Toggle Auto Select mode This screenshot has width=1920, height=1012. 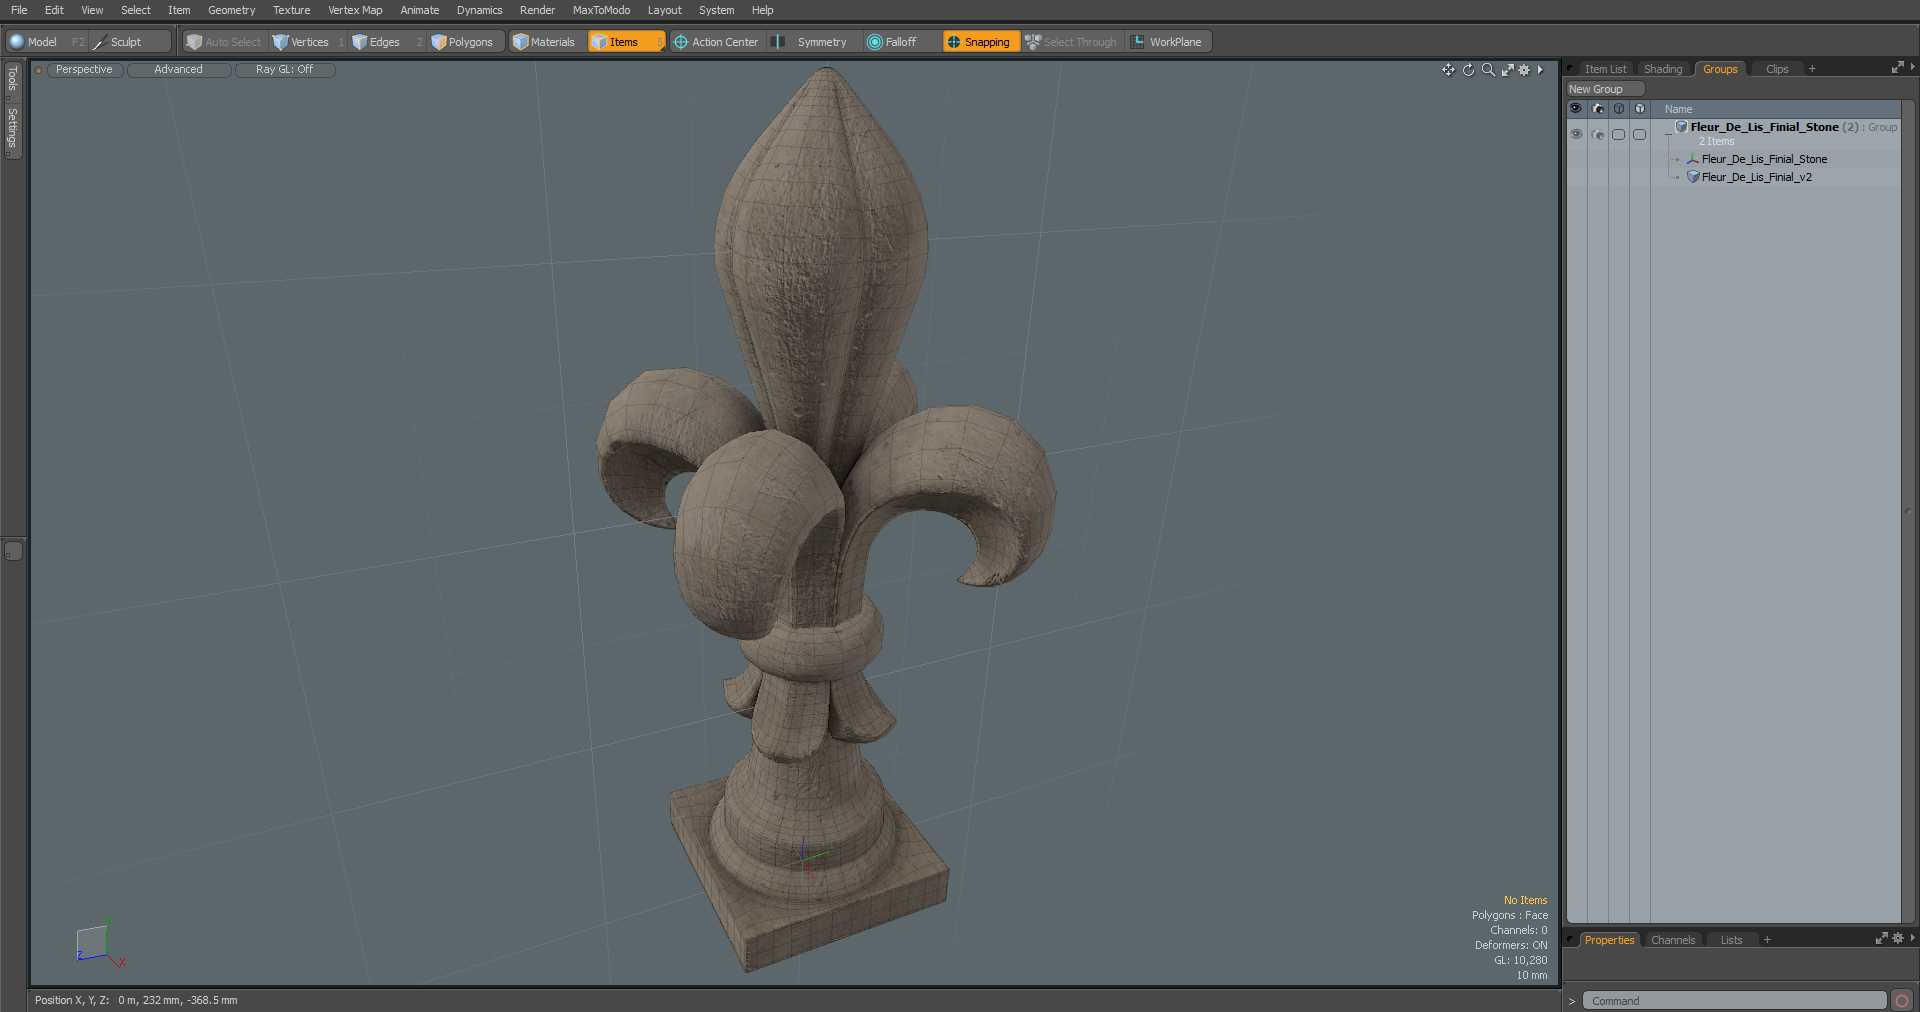click(x=223, y=42)
